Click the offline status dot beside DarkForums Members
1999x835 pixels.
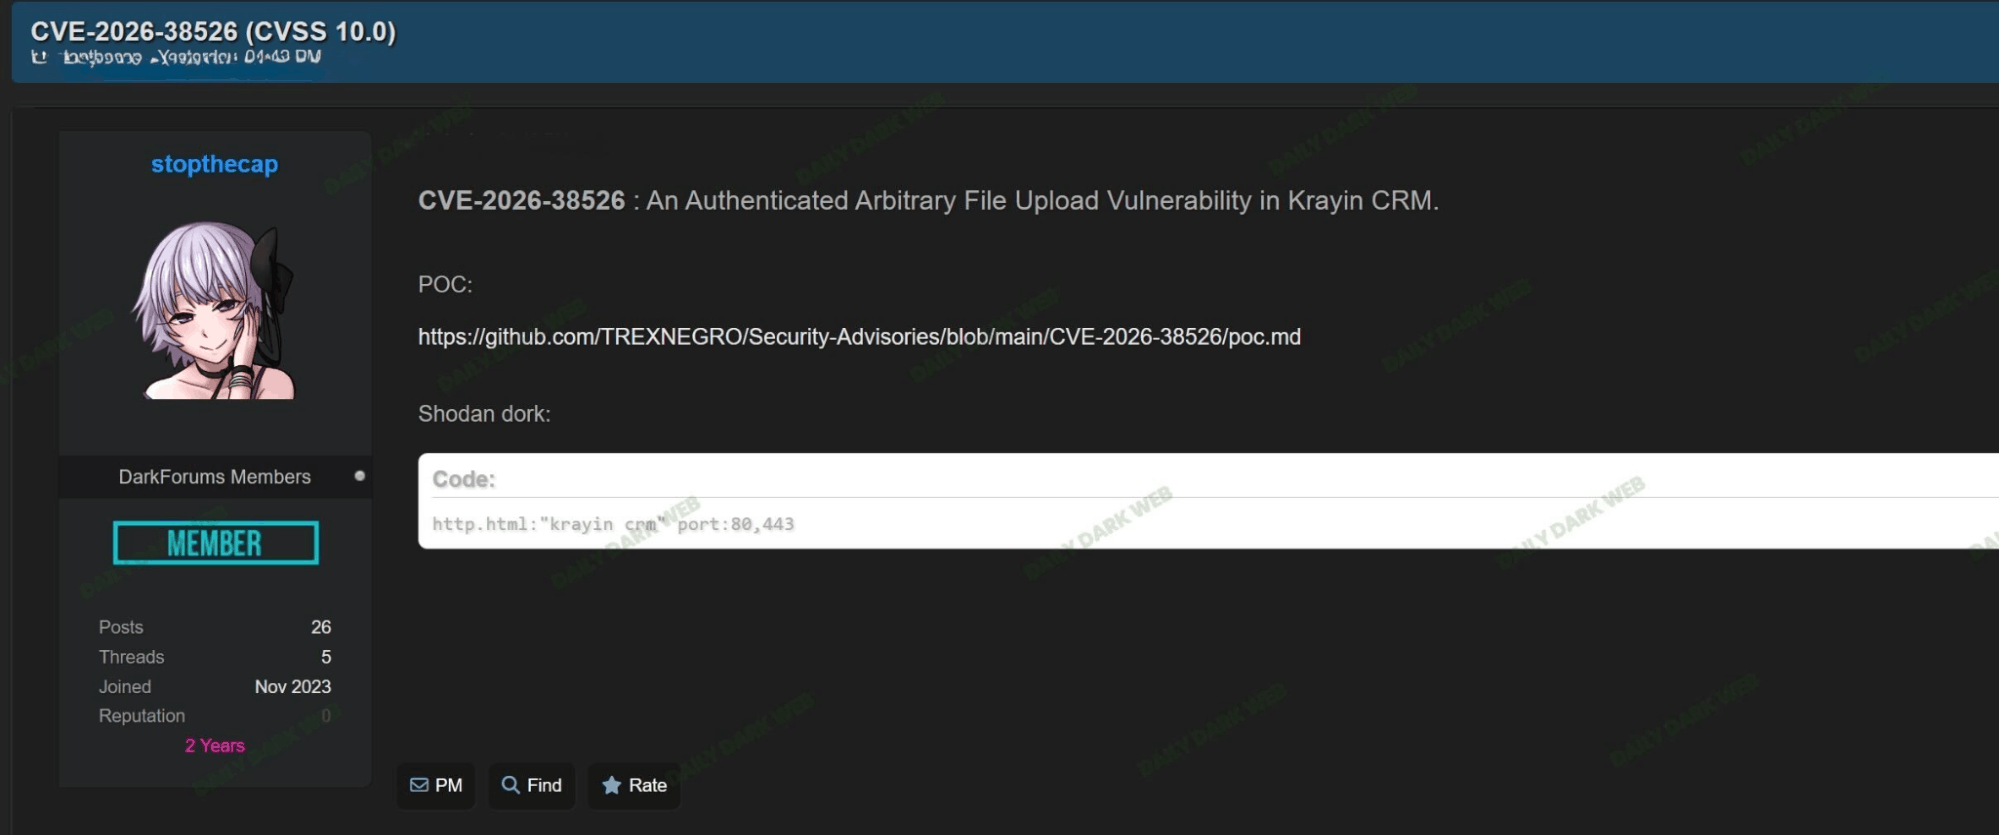pyautogui.click(x=360, y=476)
